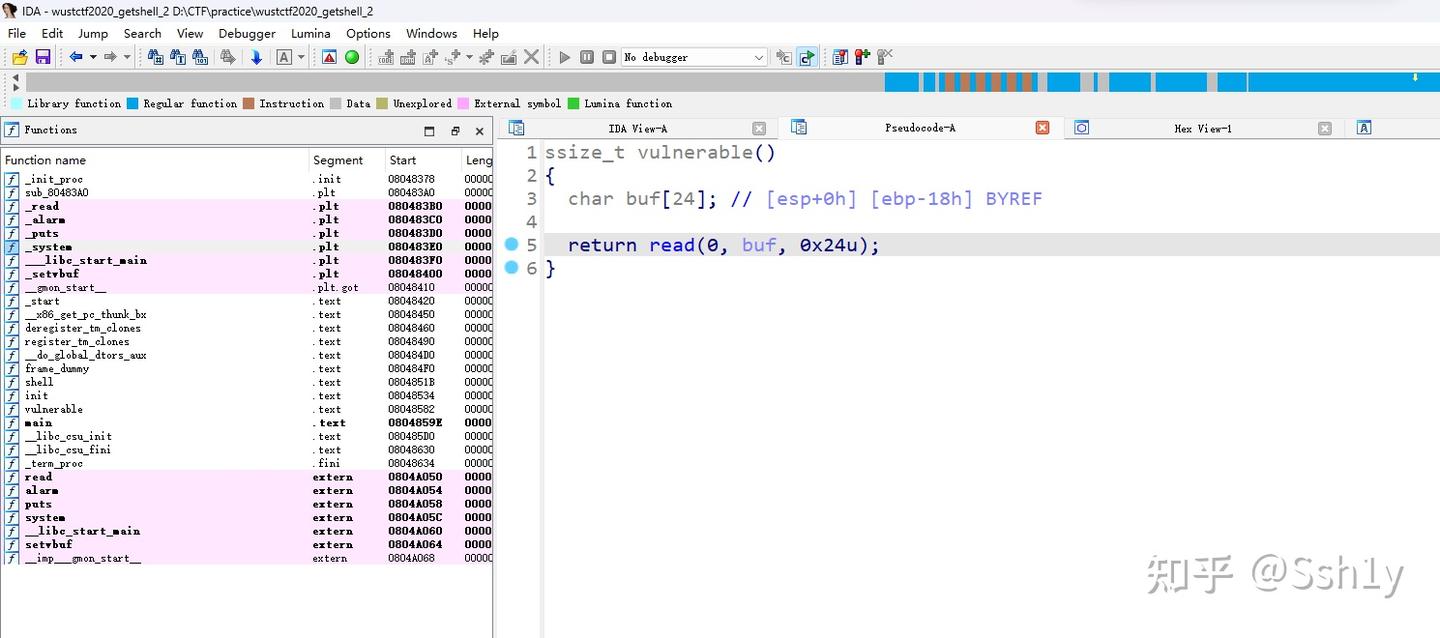Click the Open file toolbar icon
1440x638 pixels.
pyautogui.click(x=20, y=57)
